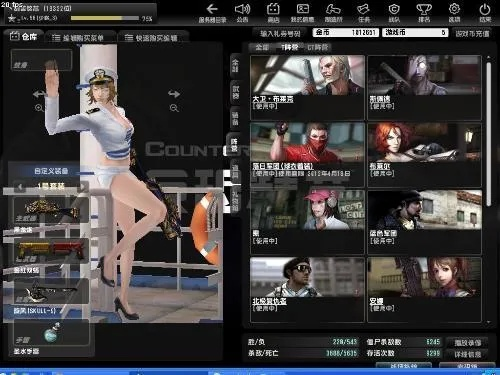Click 游戏币充值 recharge button
The width and height of the screenshot is (500, 375).
[x=472, y=33]
